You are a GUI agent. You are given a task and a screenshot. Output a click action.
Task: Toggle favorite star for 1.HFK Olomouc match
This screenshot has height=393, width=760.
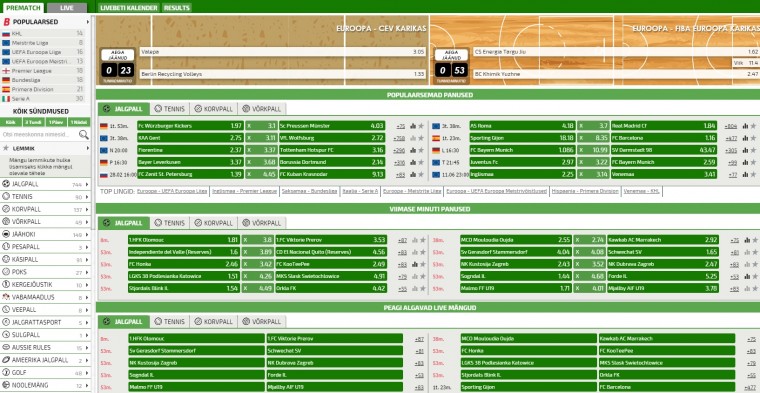click(x=423, y=240)
